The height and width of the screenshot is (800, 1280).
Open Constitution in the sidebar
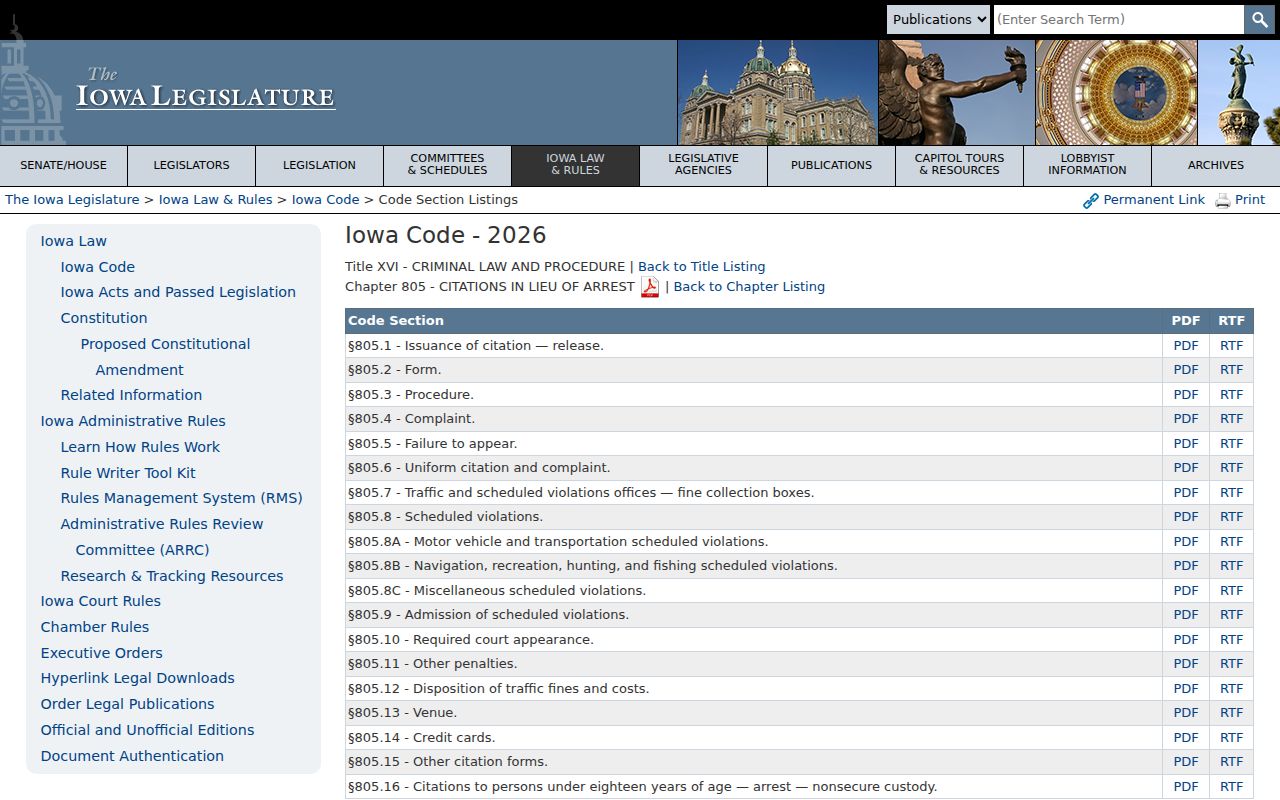(104, 318)
